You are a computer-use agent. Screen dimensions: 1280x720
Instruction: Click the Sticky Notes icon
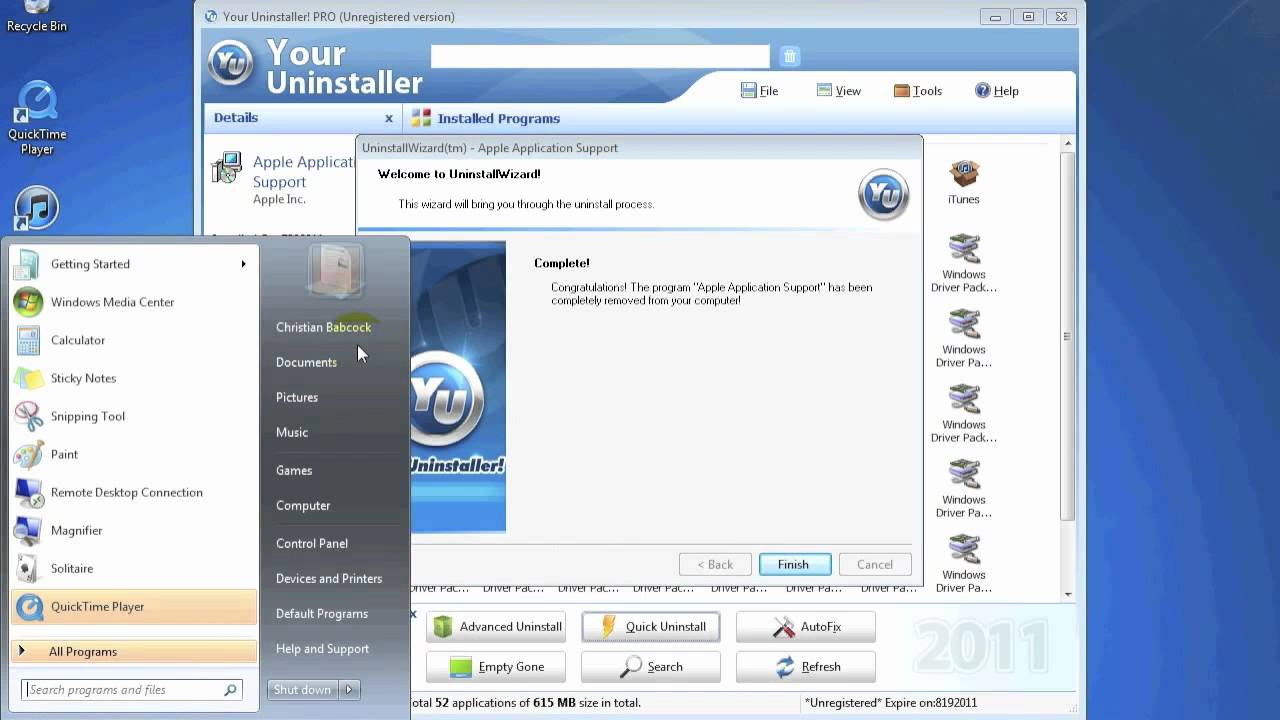pyautogui.click(x=28, y=378)
